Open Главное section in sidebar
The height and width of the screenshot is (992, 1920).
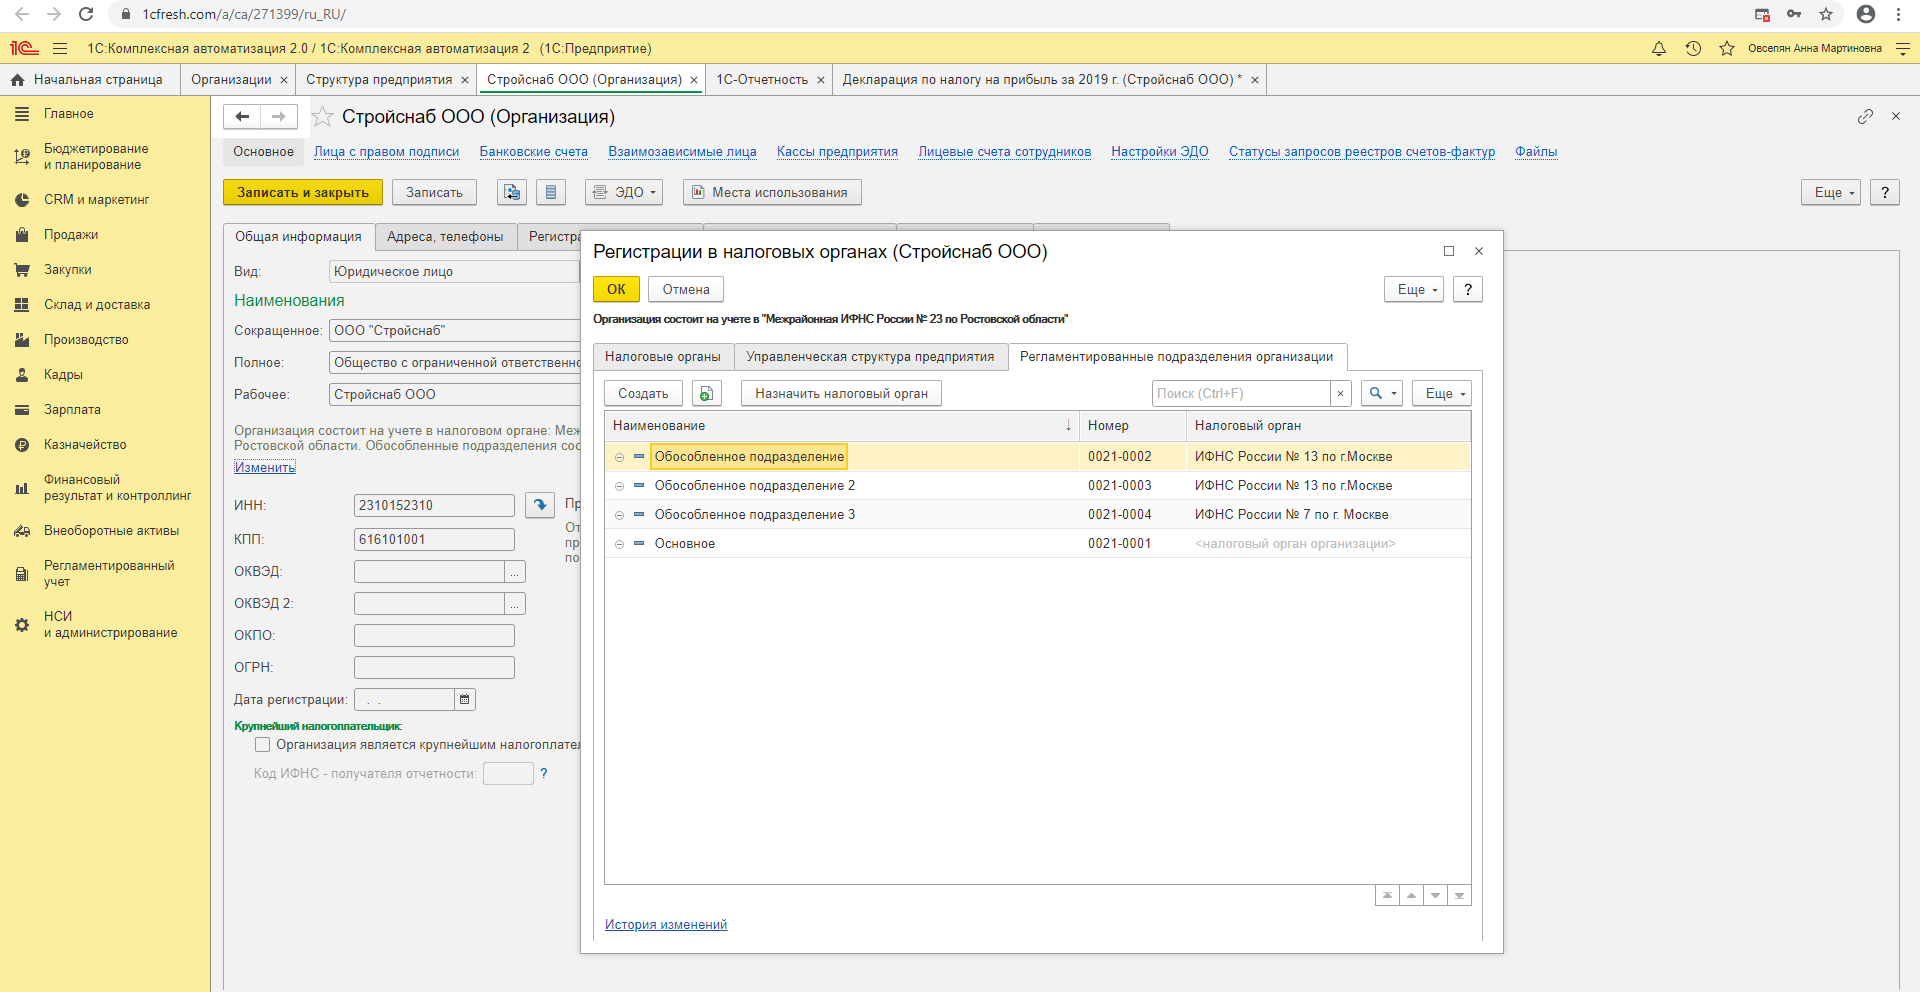(x=105, y=114)
